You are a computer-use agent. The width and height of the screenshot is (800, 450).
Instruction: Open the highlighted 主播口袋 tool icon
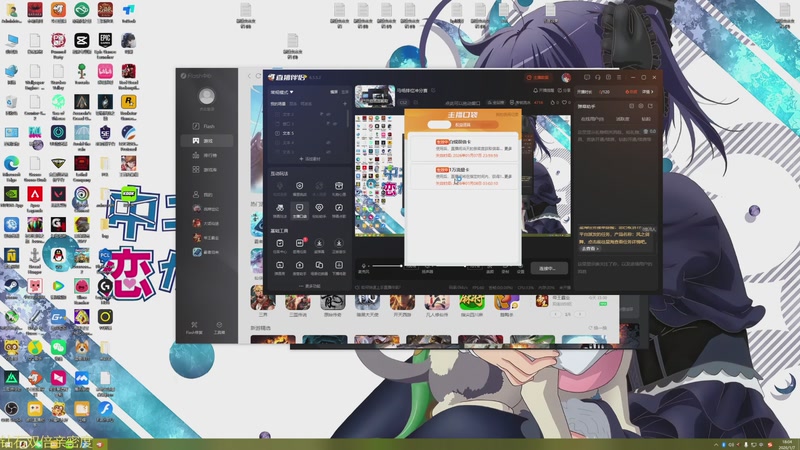pos(299,210)
